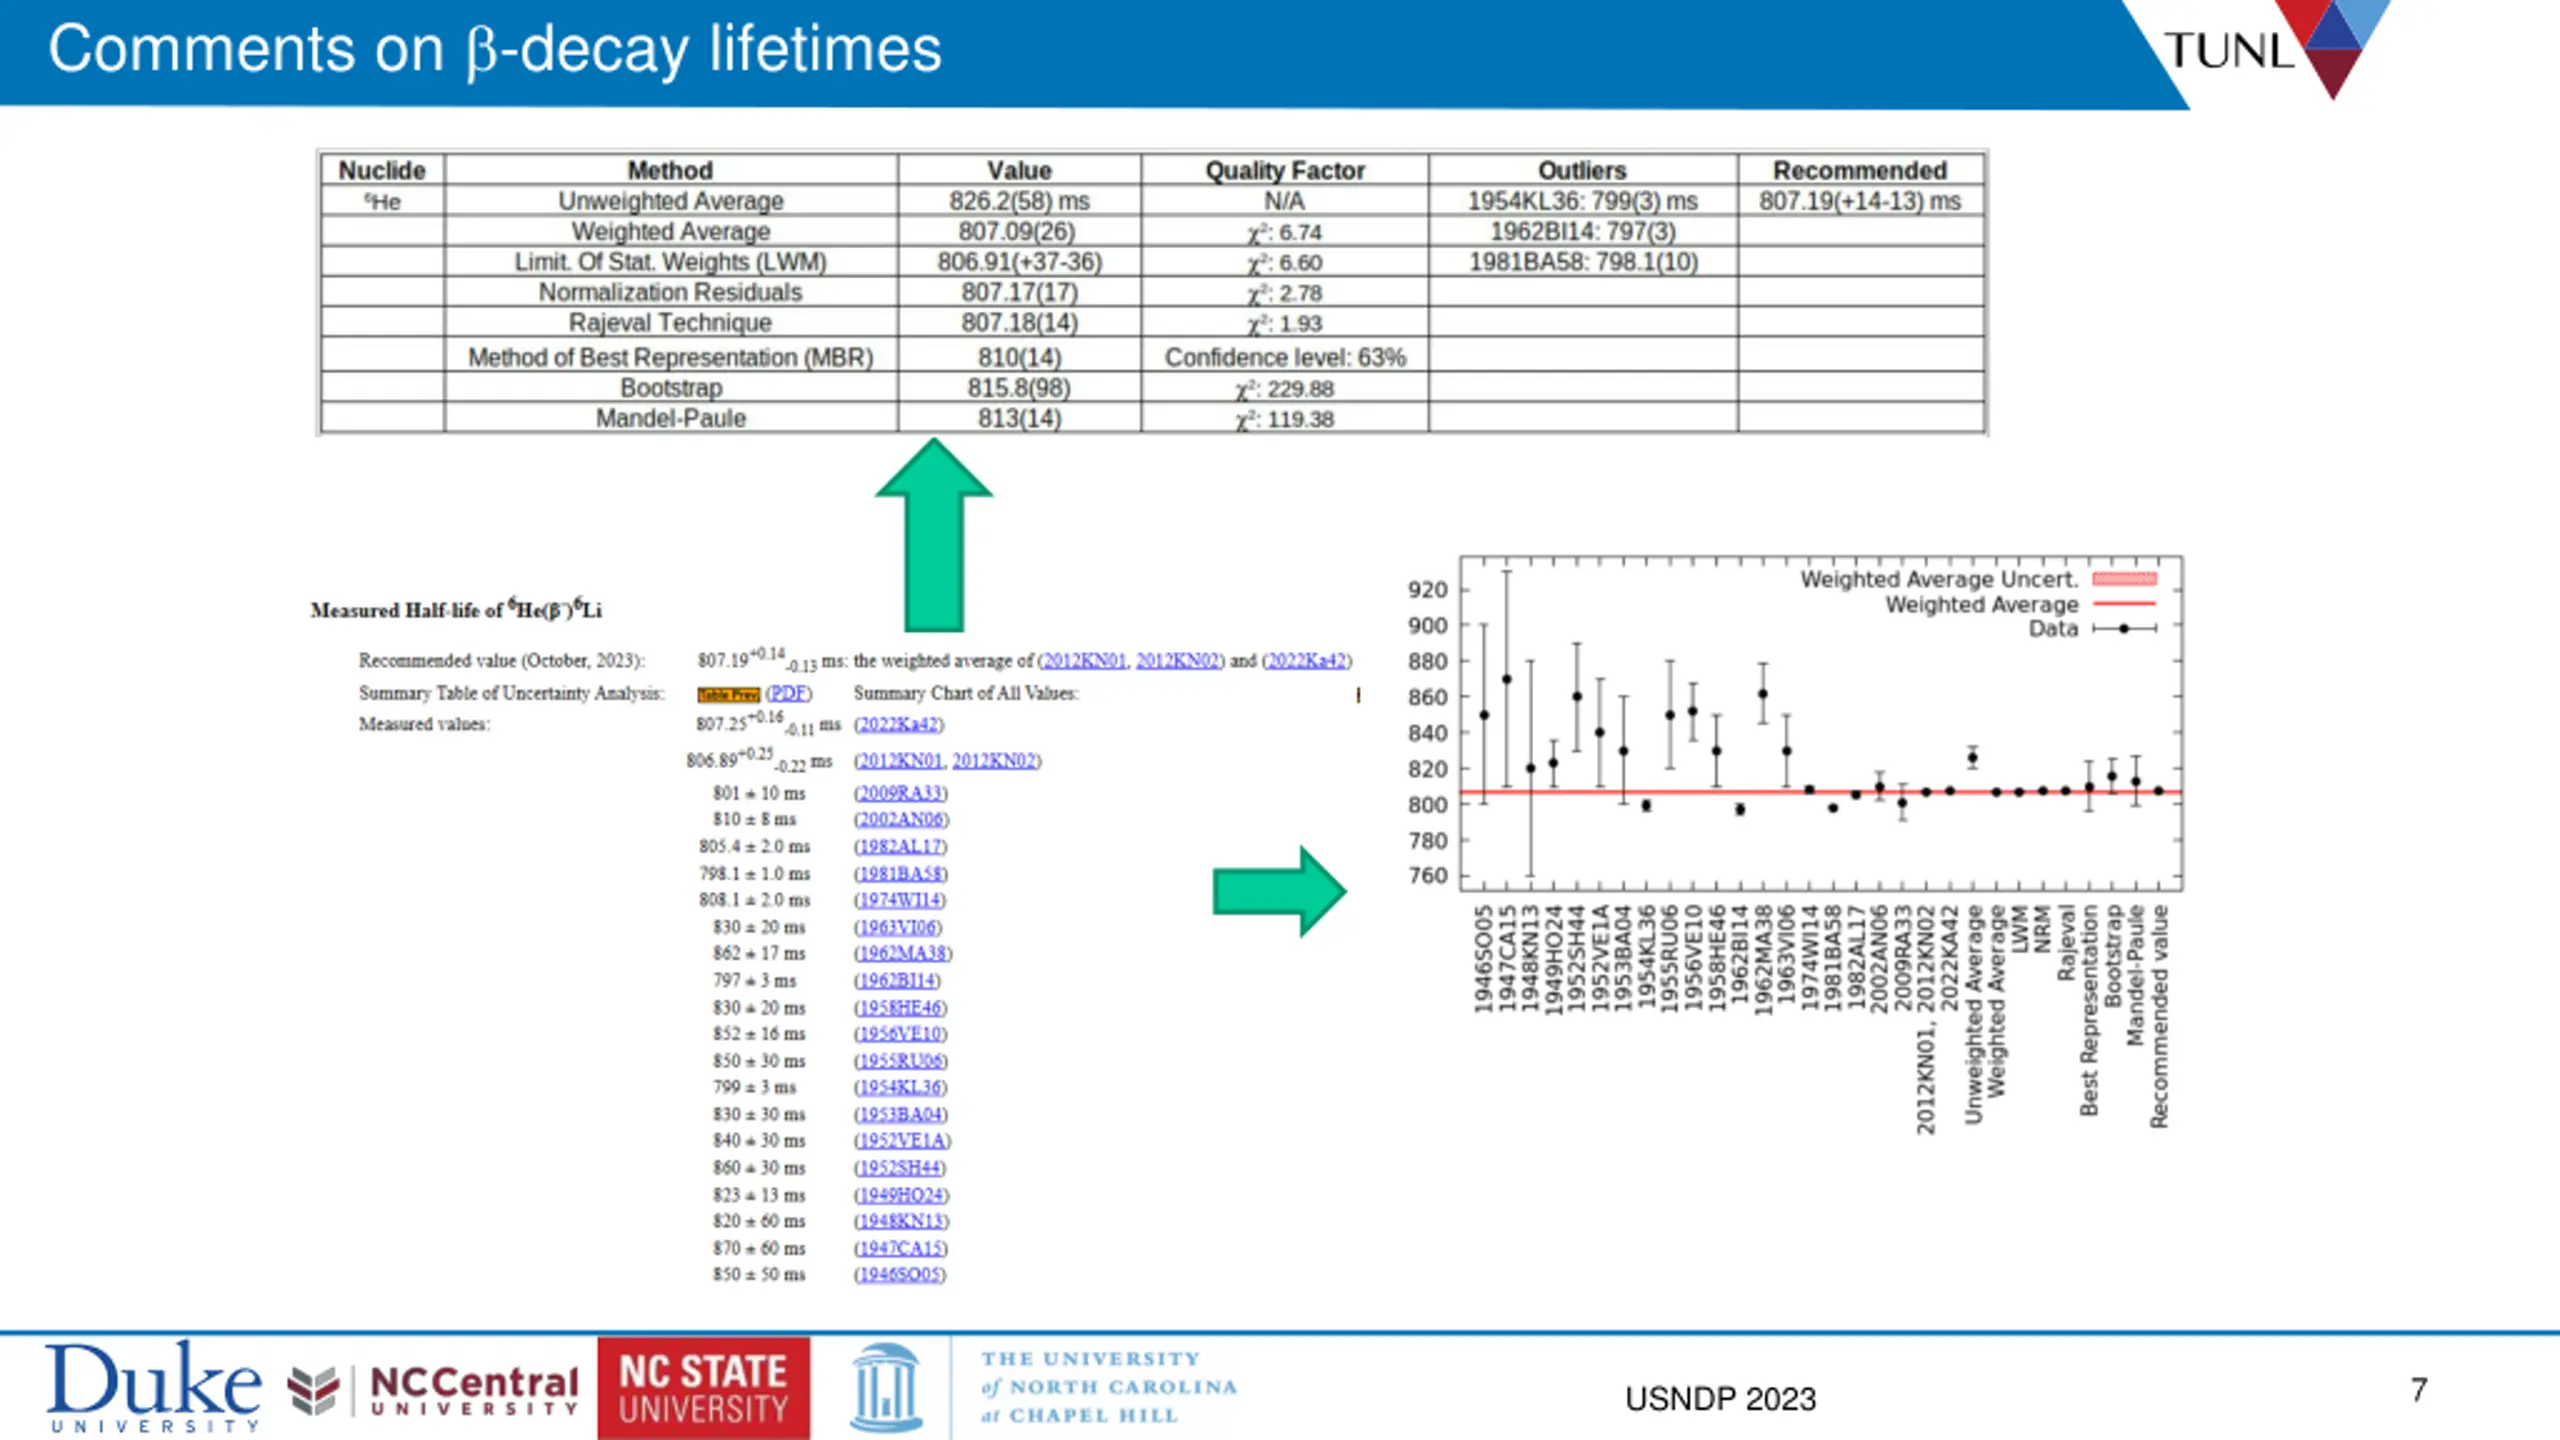The height and width of the screenshot is (1440, 2560).
Task: Open the 1948KN13 reference link
Action: point(901,1221)
